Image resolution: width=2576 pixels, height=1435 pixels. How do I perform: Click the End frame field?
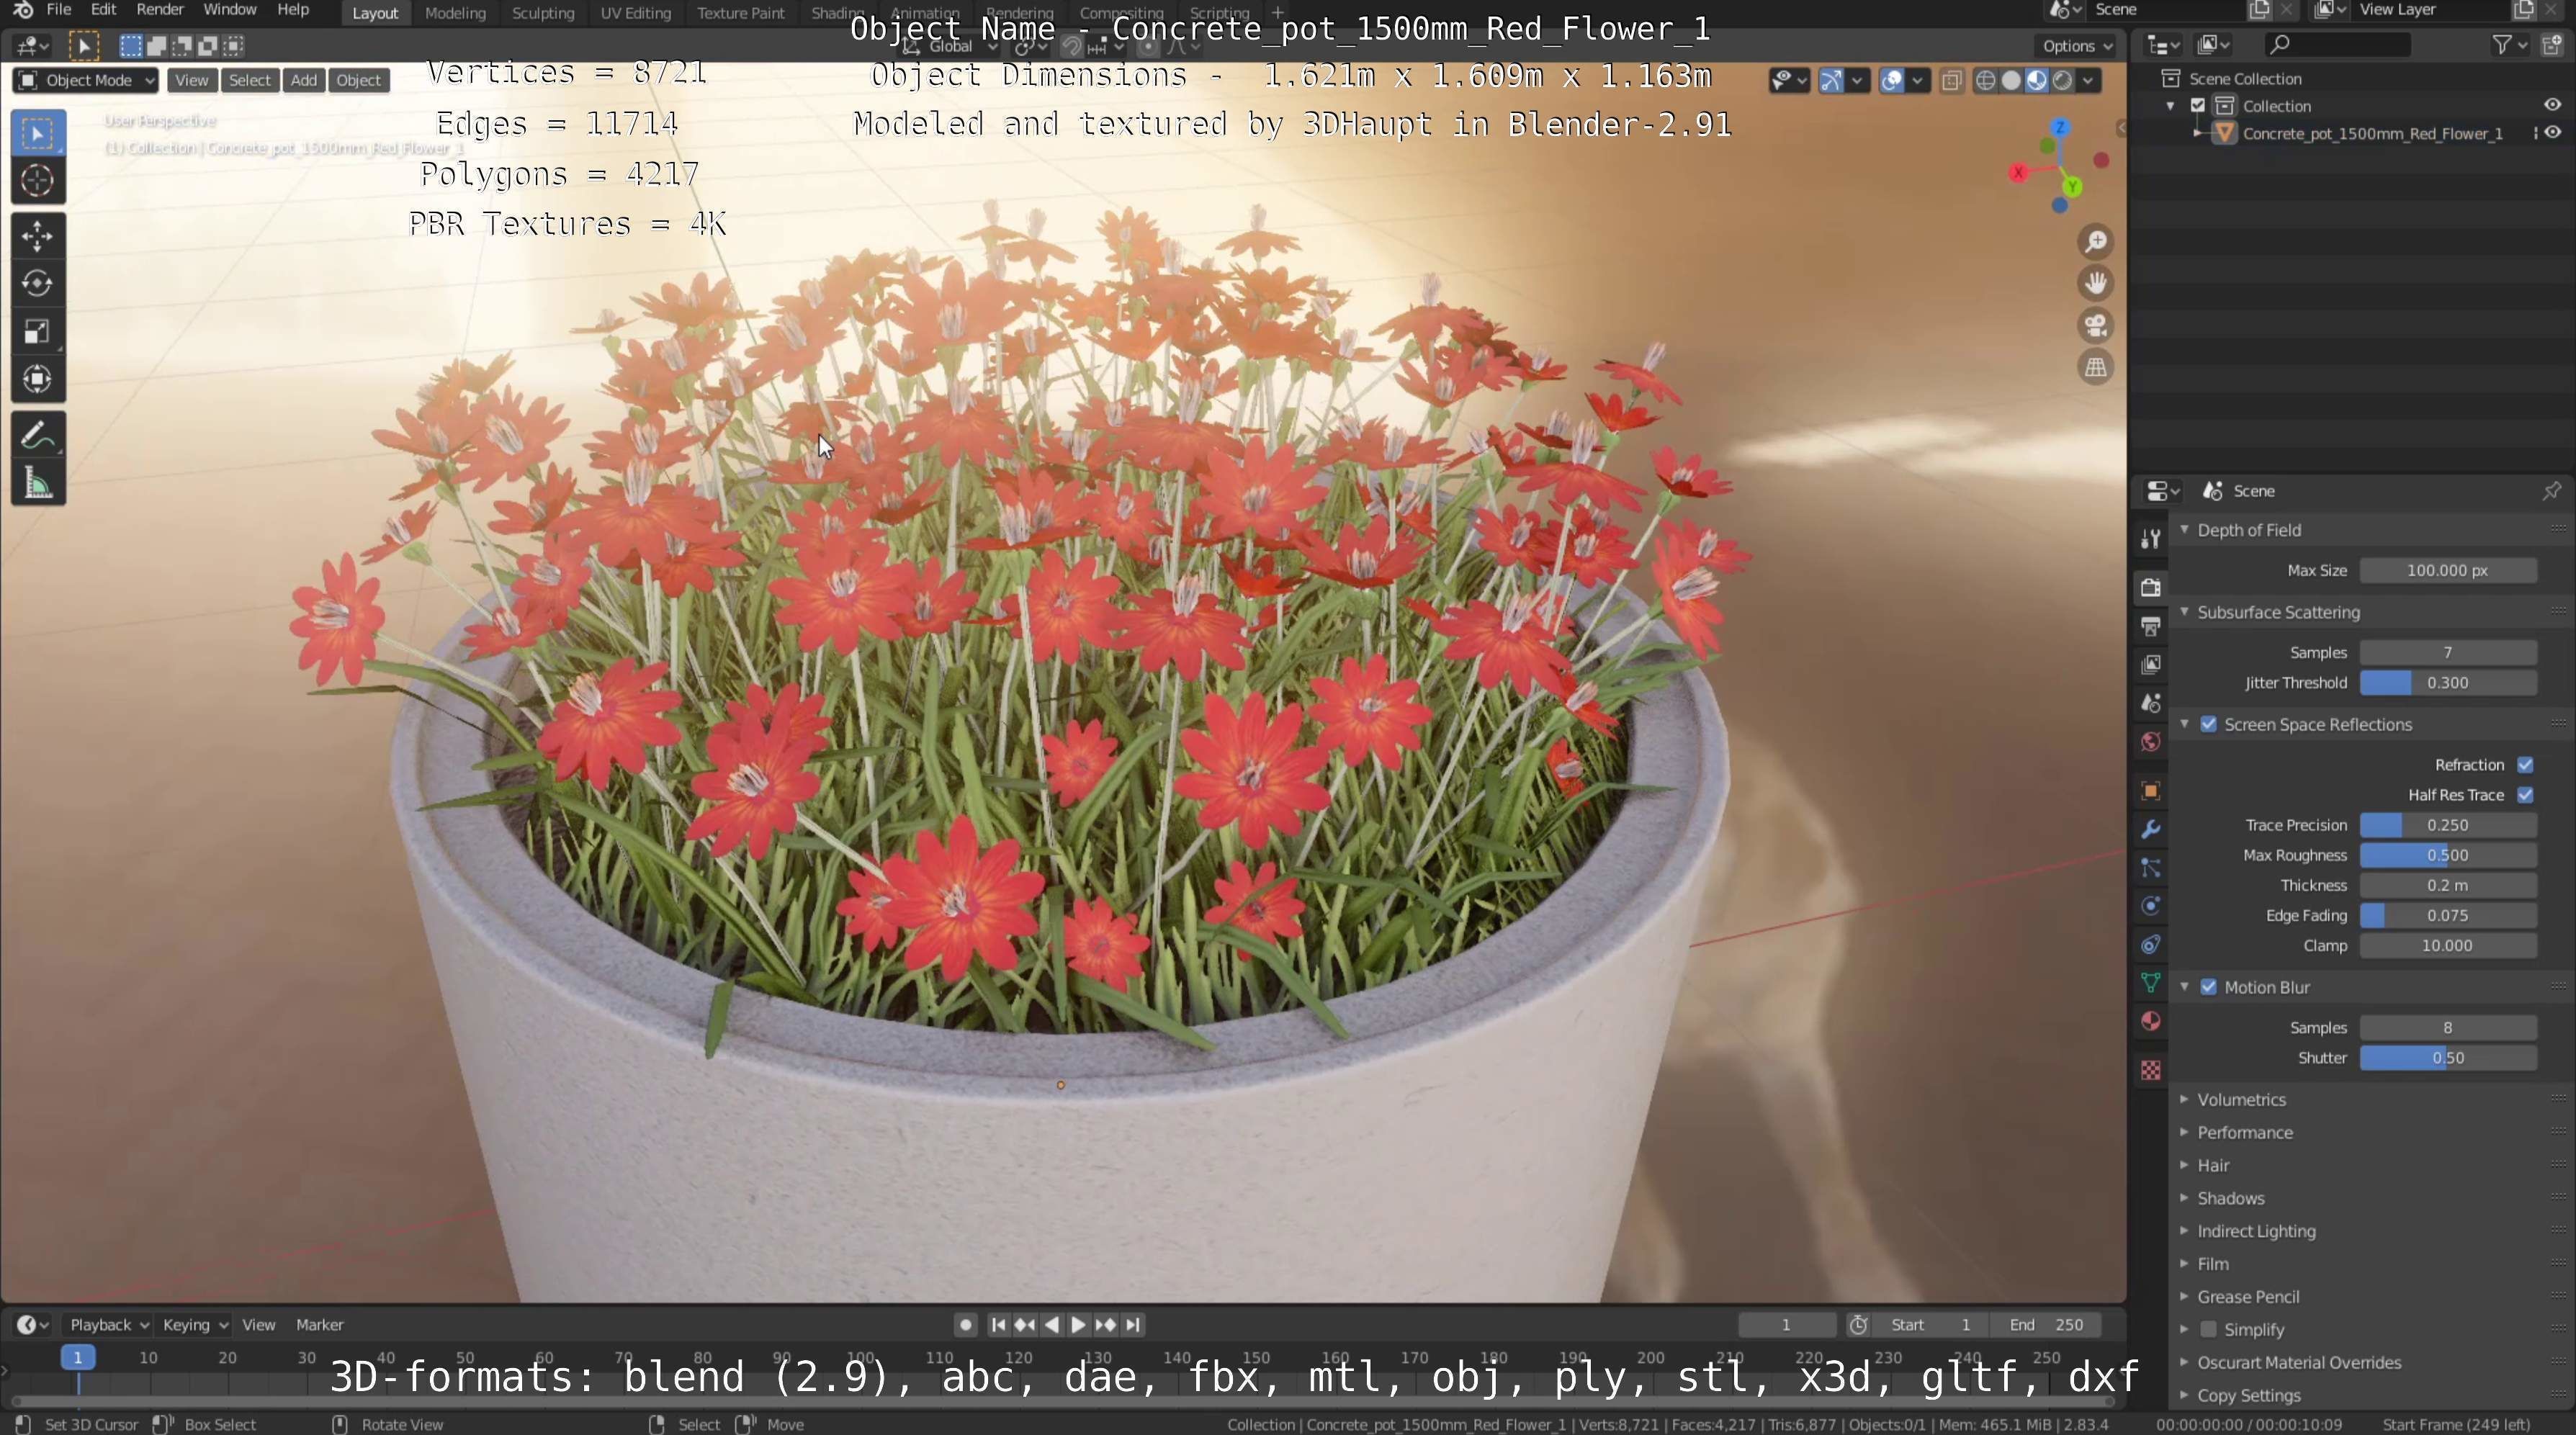point(2045,1325)
